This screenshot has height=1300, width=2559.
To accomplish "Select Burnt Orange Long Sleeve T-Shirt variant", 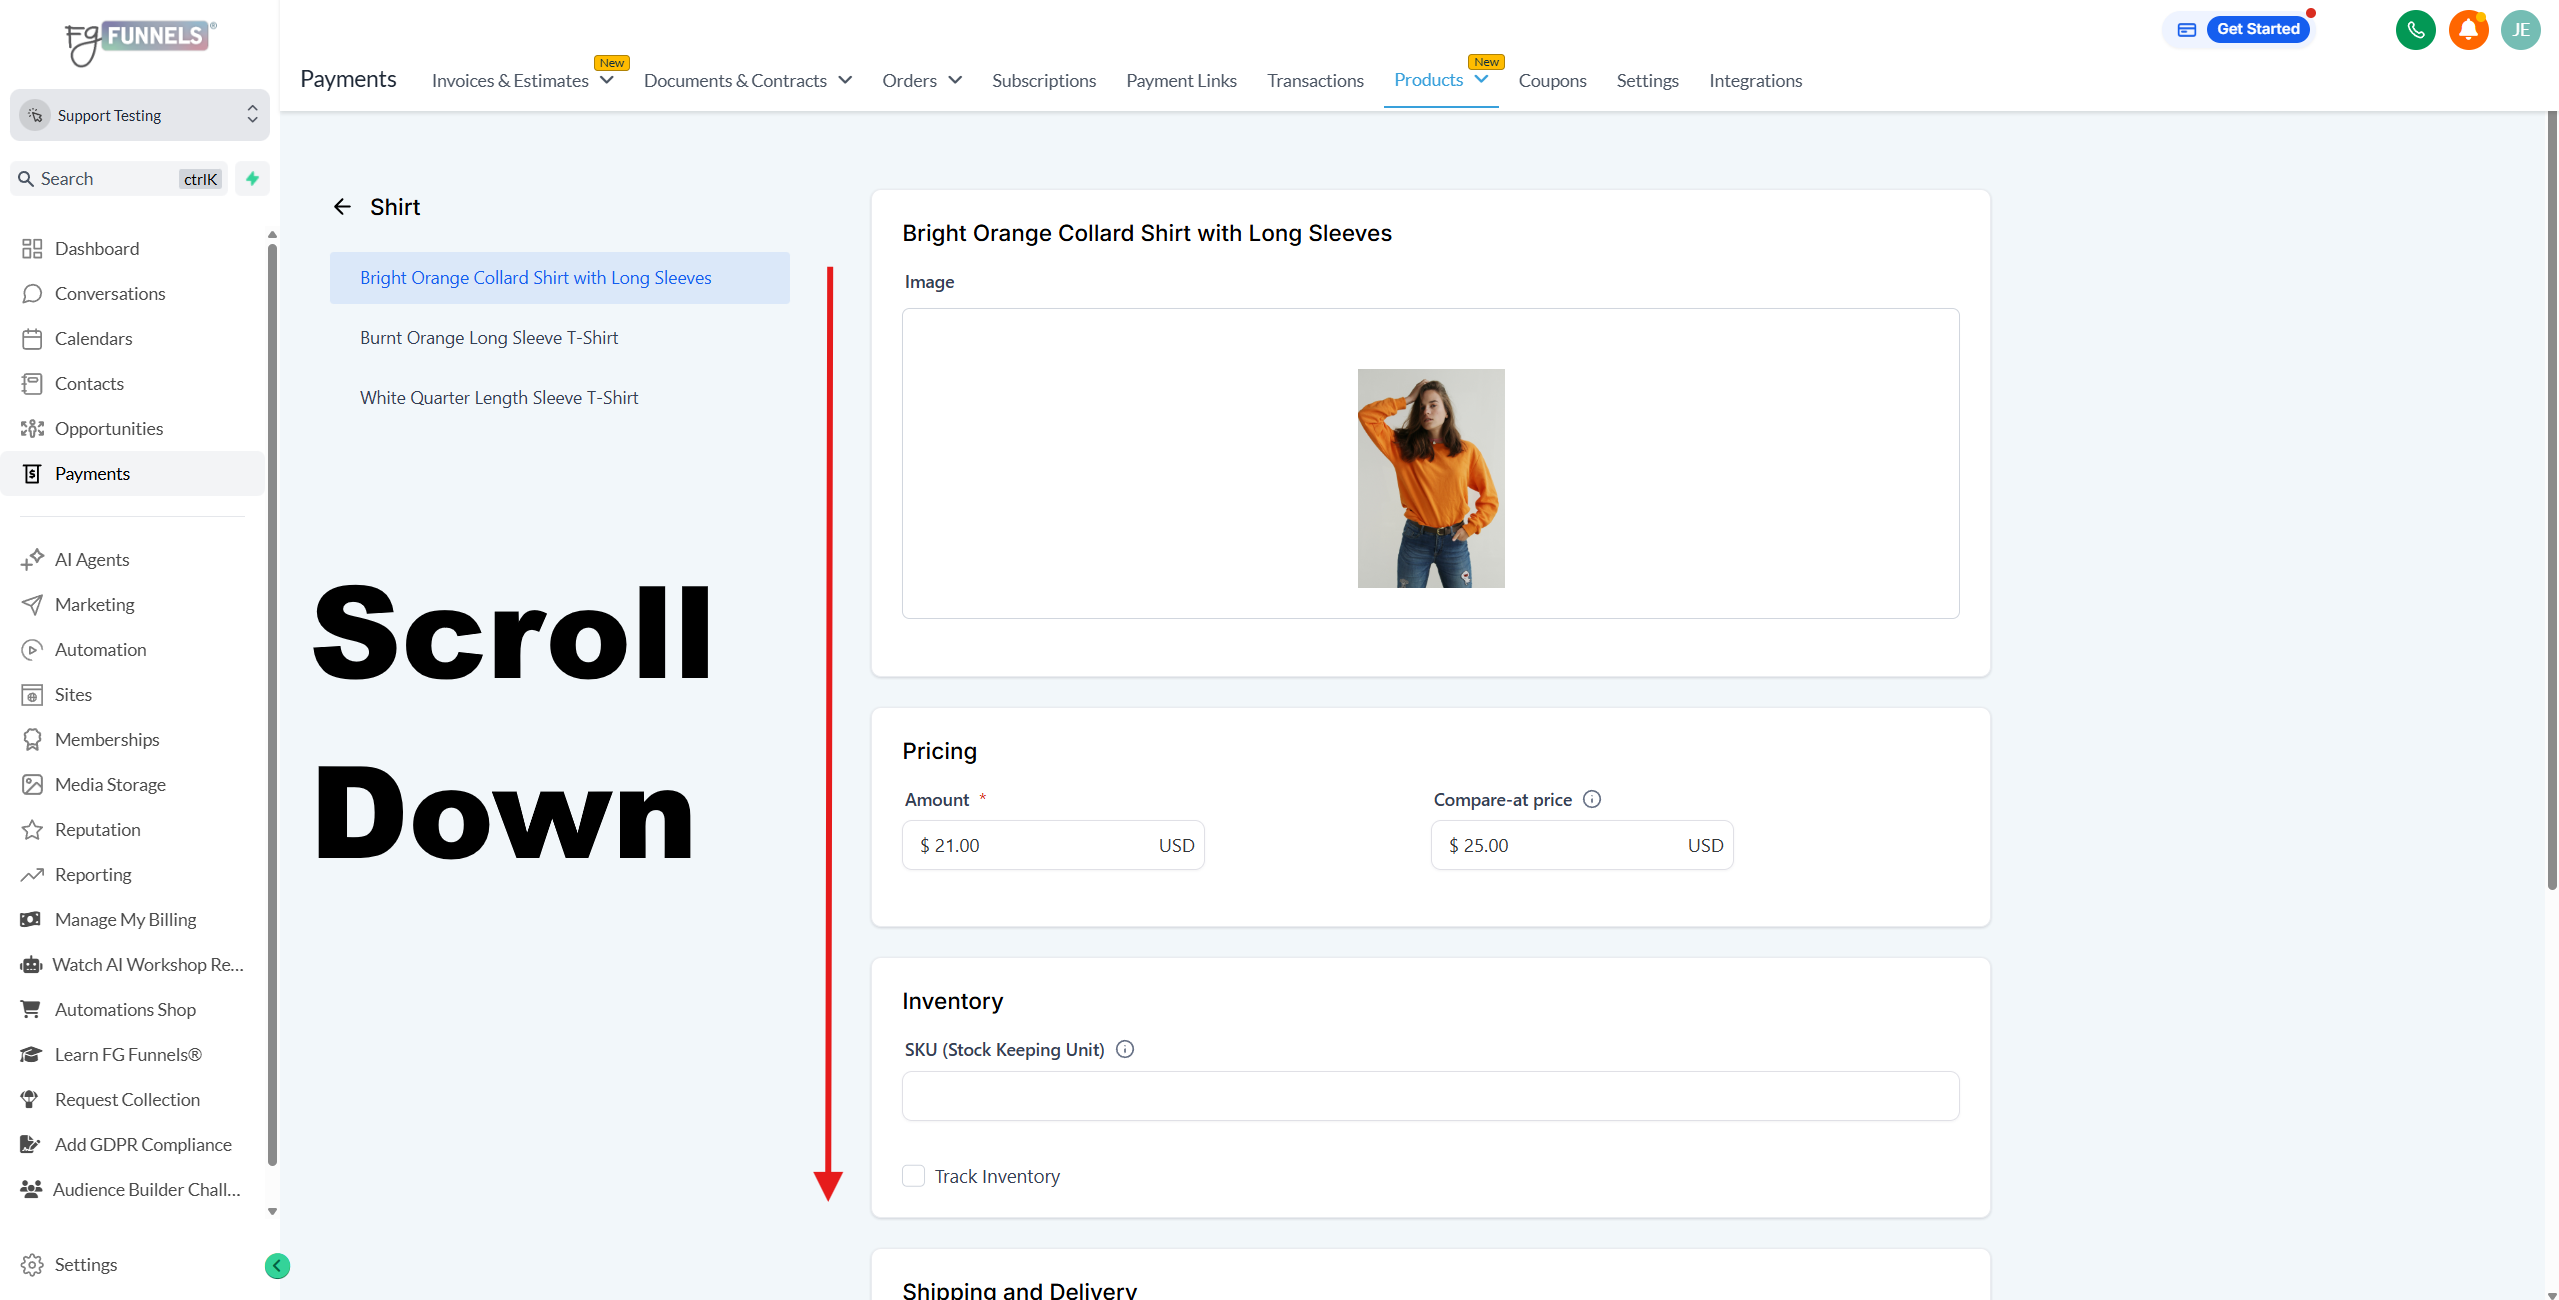I will tap(489, 338).
